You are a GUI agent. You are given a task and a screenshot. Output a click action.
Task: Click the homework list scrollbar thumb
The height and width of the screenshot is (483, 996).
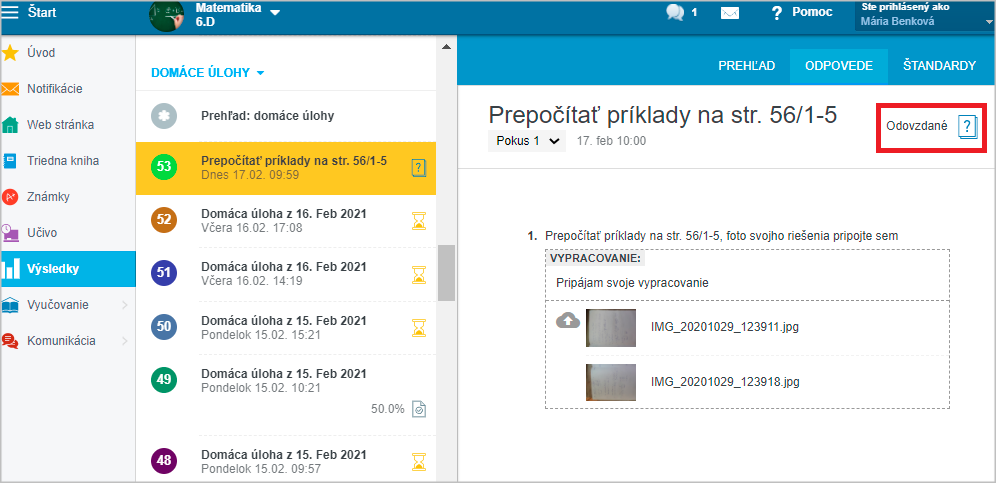coord(446,273)
